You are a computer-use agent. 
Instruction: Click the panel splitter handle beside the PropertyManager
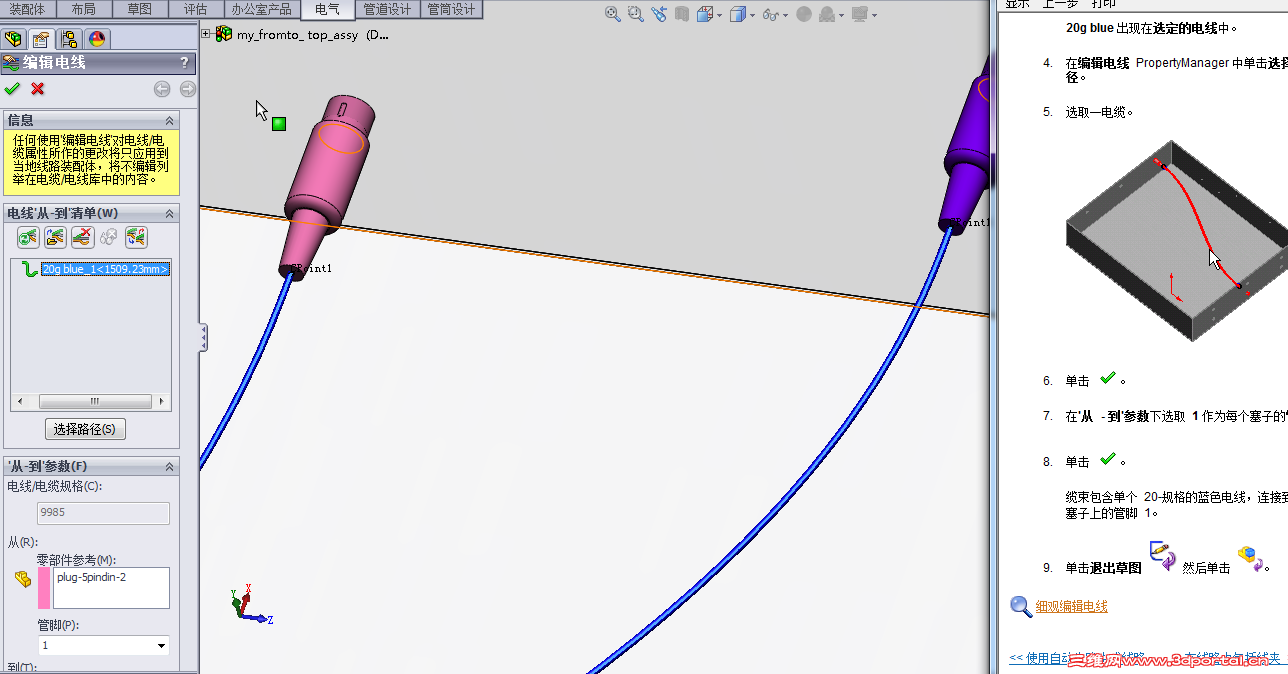click(x=204, y=337)
